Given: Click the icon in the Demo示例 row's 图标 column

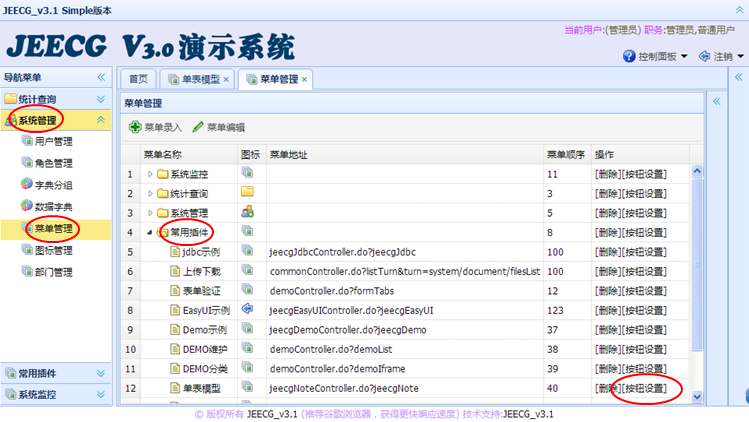Looking at the screenshot, I should [x=247, y=328].
